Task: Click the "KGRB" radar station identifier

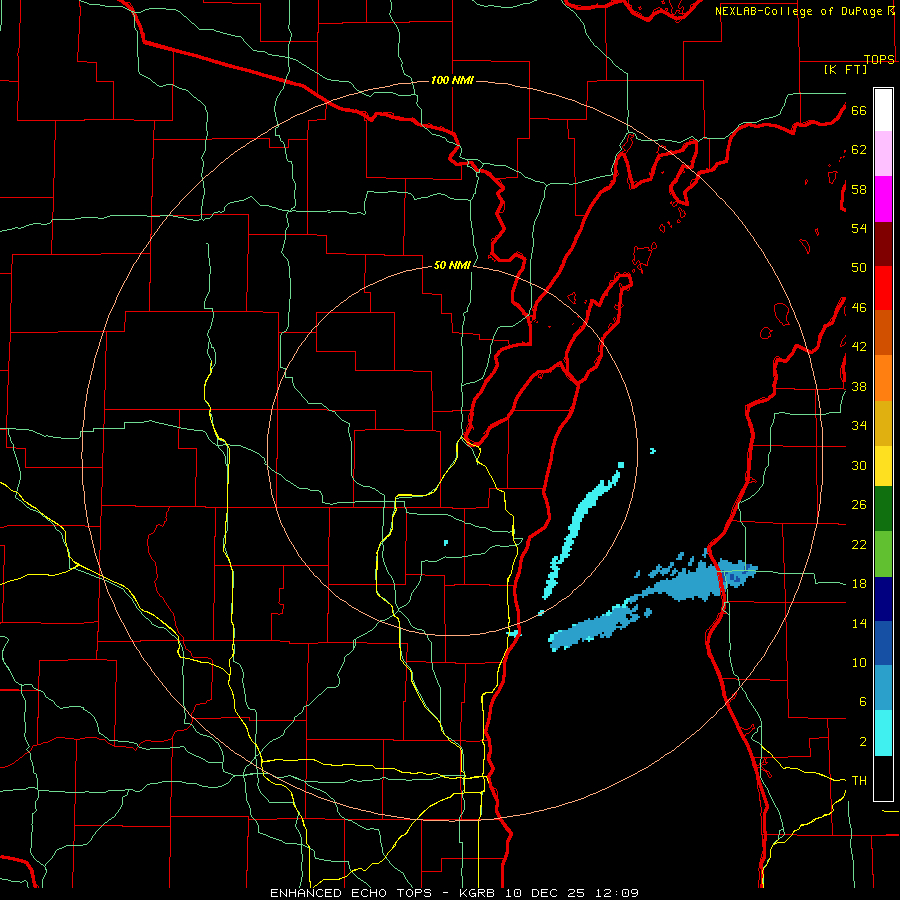Action: 479,893
